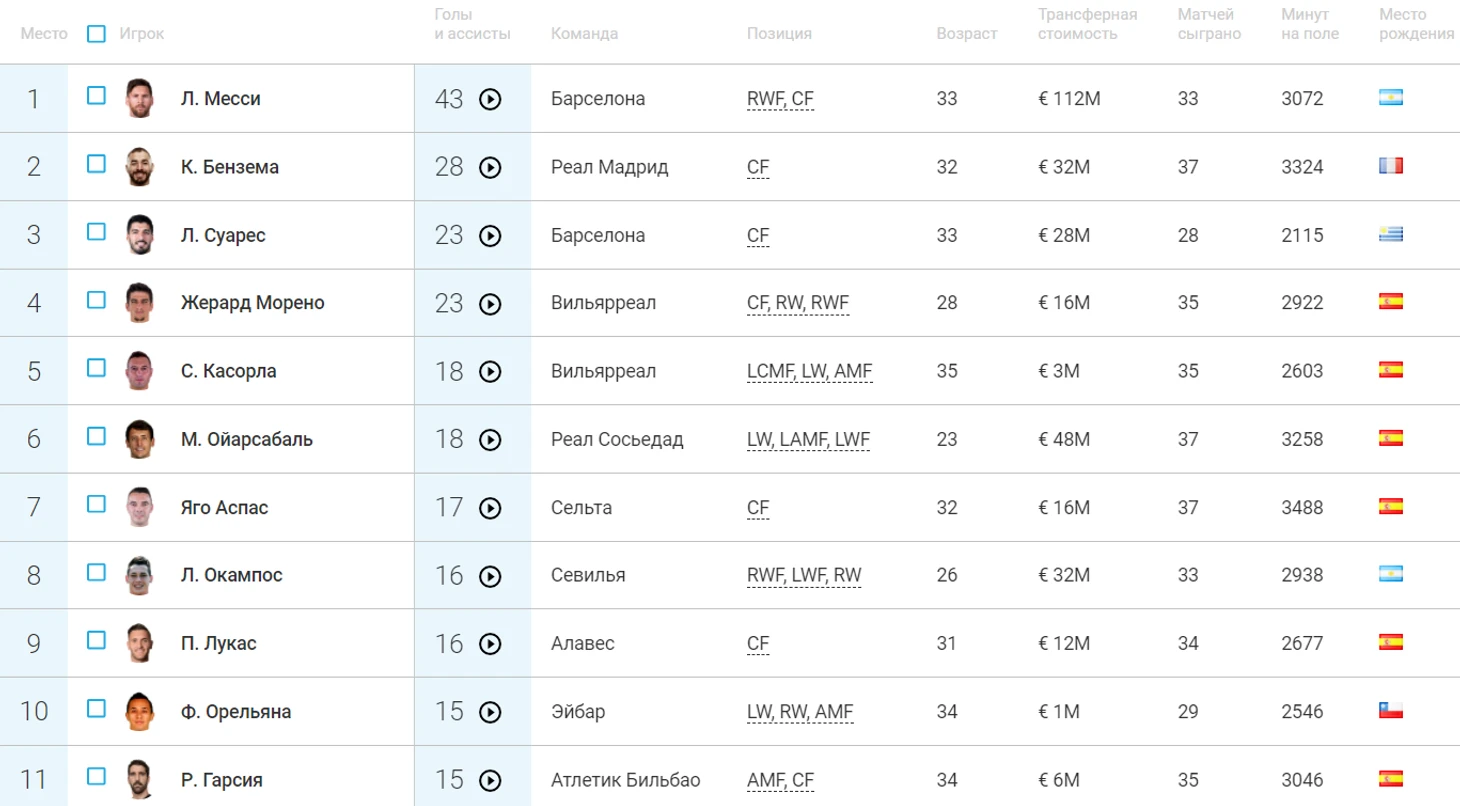Open Л. Суарес's player photo
Image resolution: width=1460 pixels, height=806 pixels.
coord(140,234)
